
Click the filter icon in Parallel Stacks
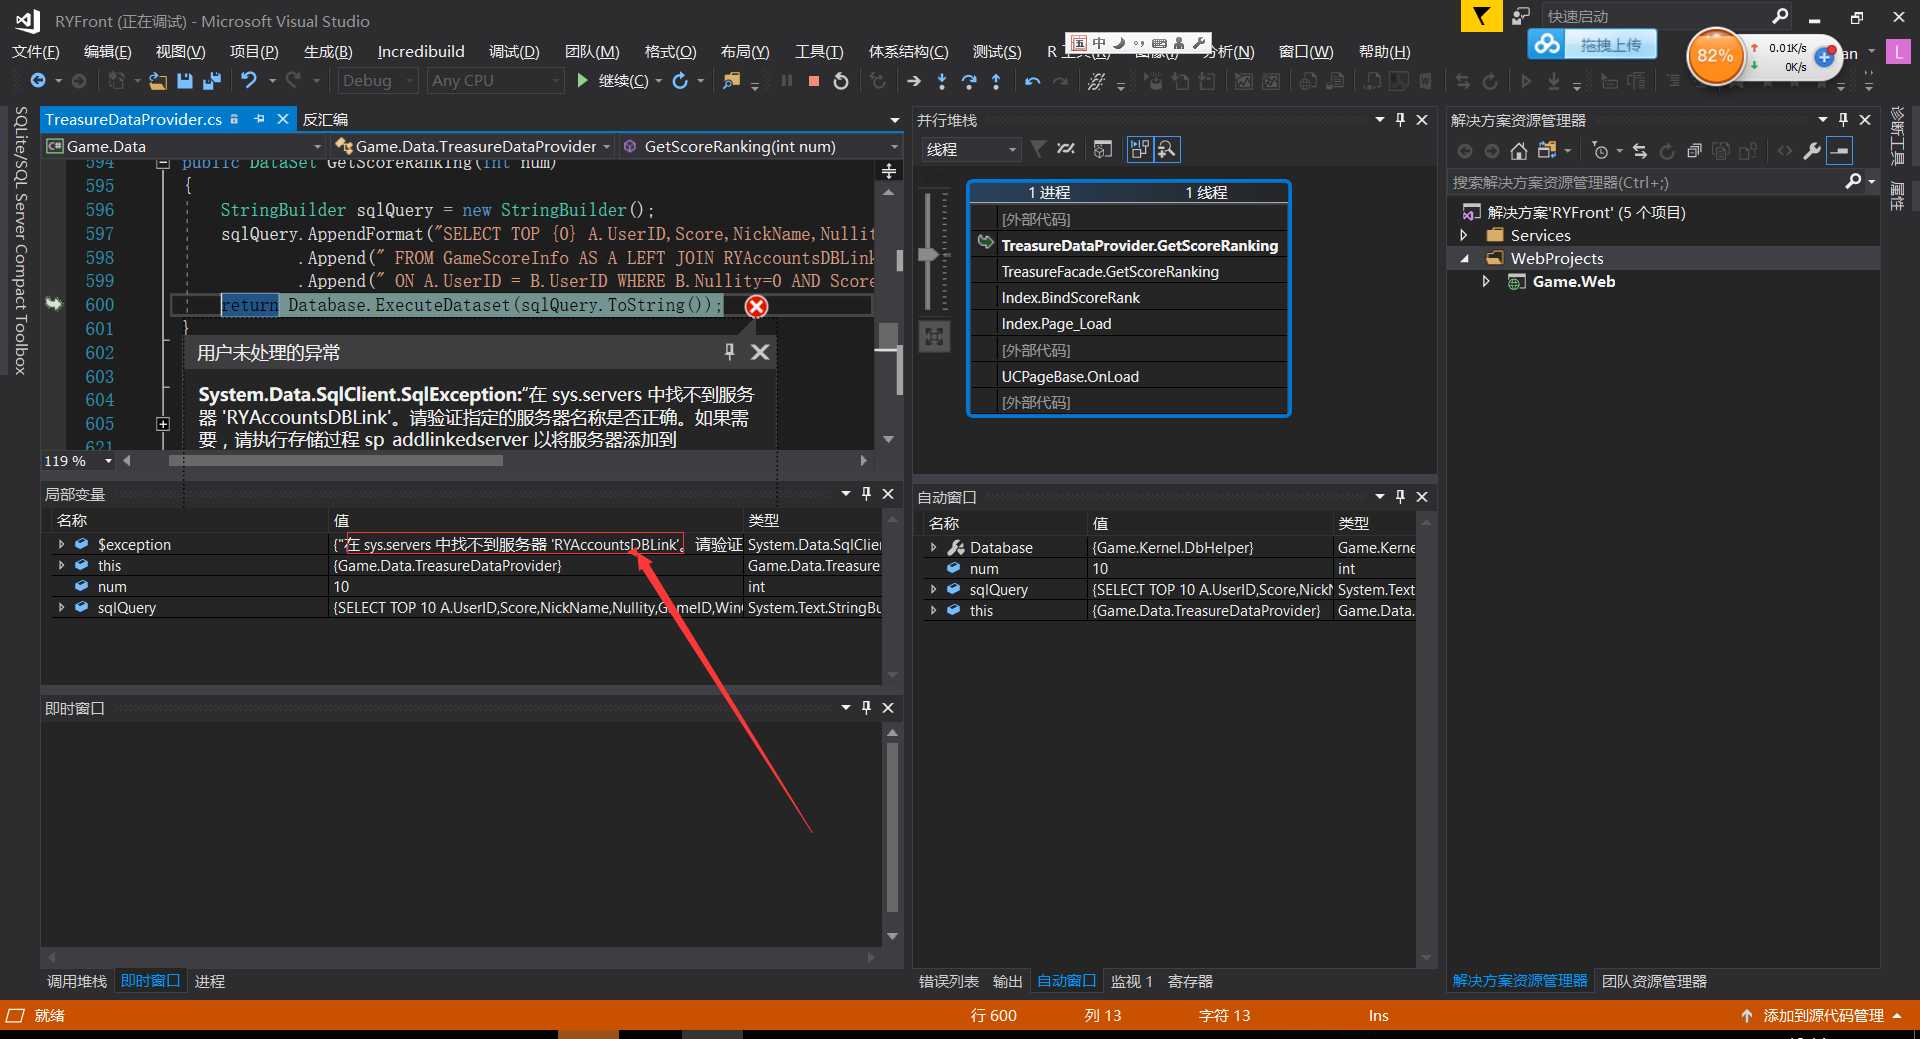(x=1039, y=149)
